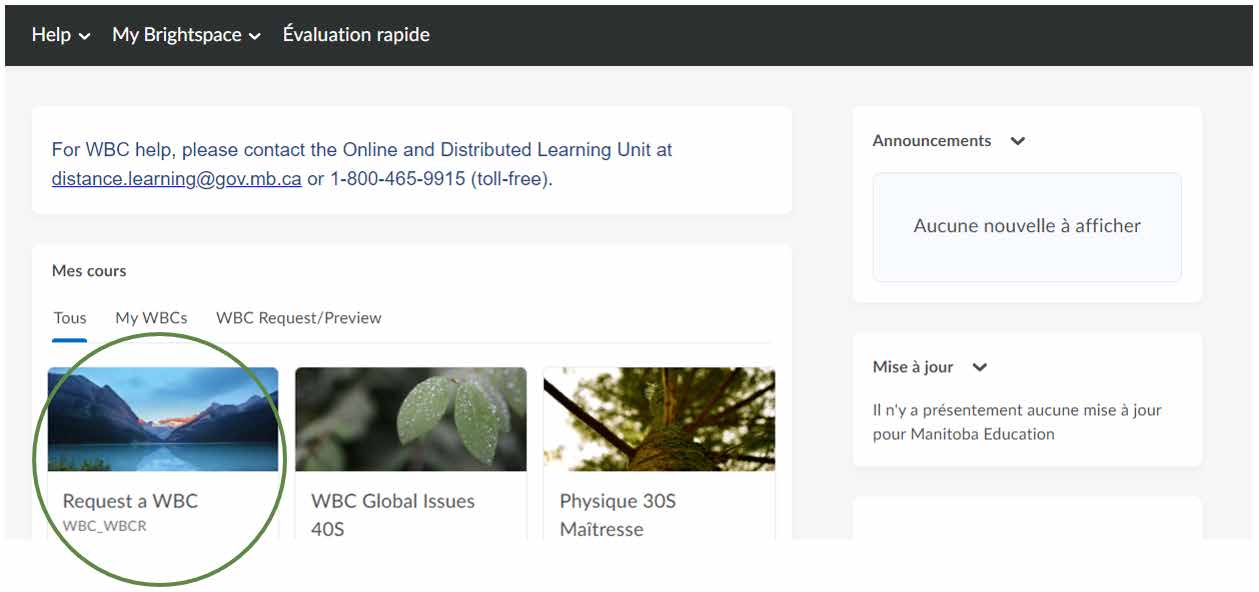Click the Aucune nouvelle à afficher message
Image resolution: width=1259 pixels, height=592 pixels.
(1027, 226)
